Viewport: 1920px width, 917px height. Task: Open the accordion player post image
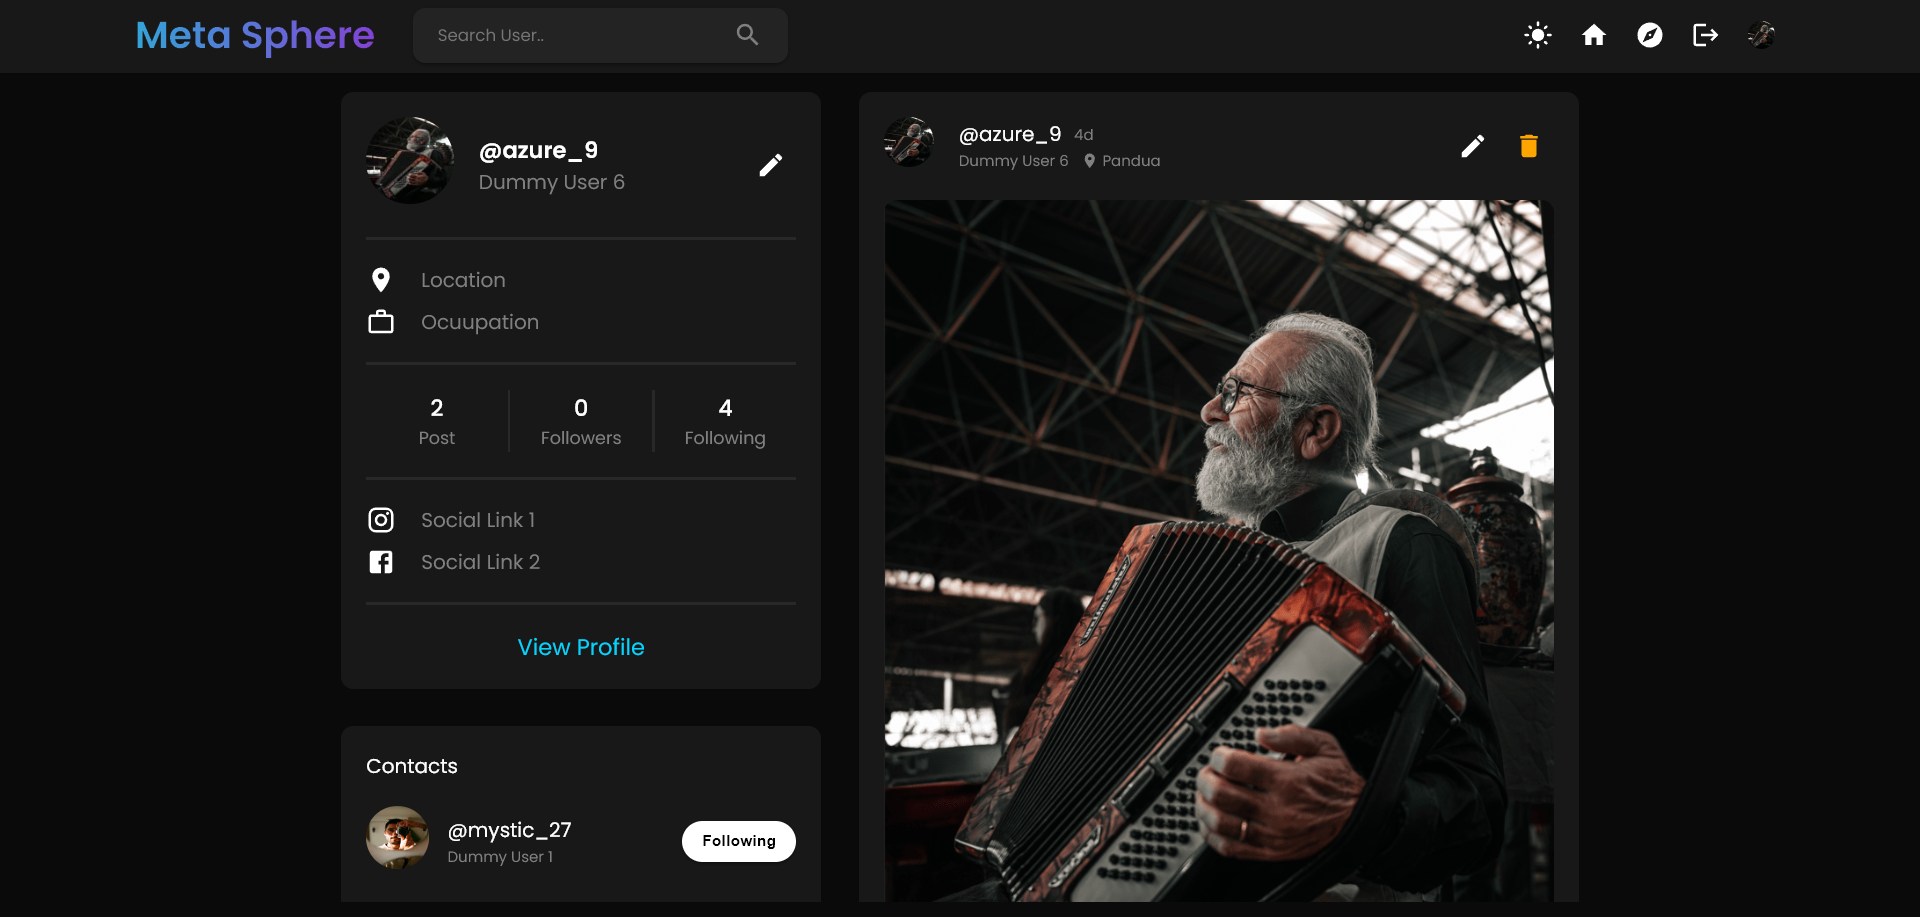(1219, 551)
